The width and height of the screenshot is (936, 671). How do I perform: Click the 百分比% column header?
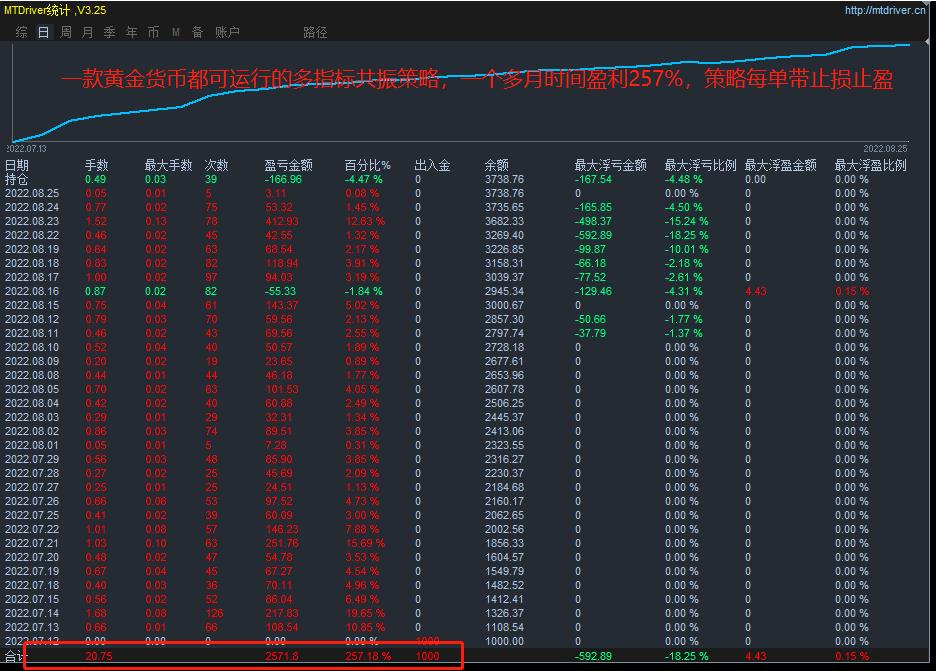pyautogui.click(x=368, y=165)
